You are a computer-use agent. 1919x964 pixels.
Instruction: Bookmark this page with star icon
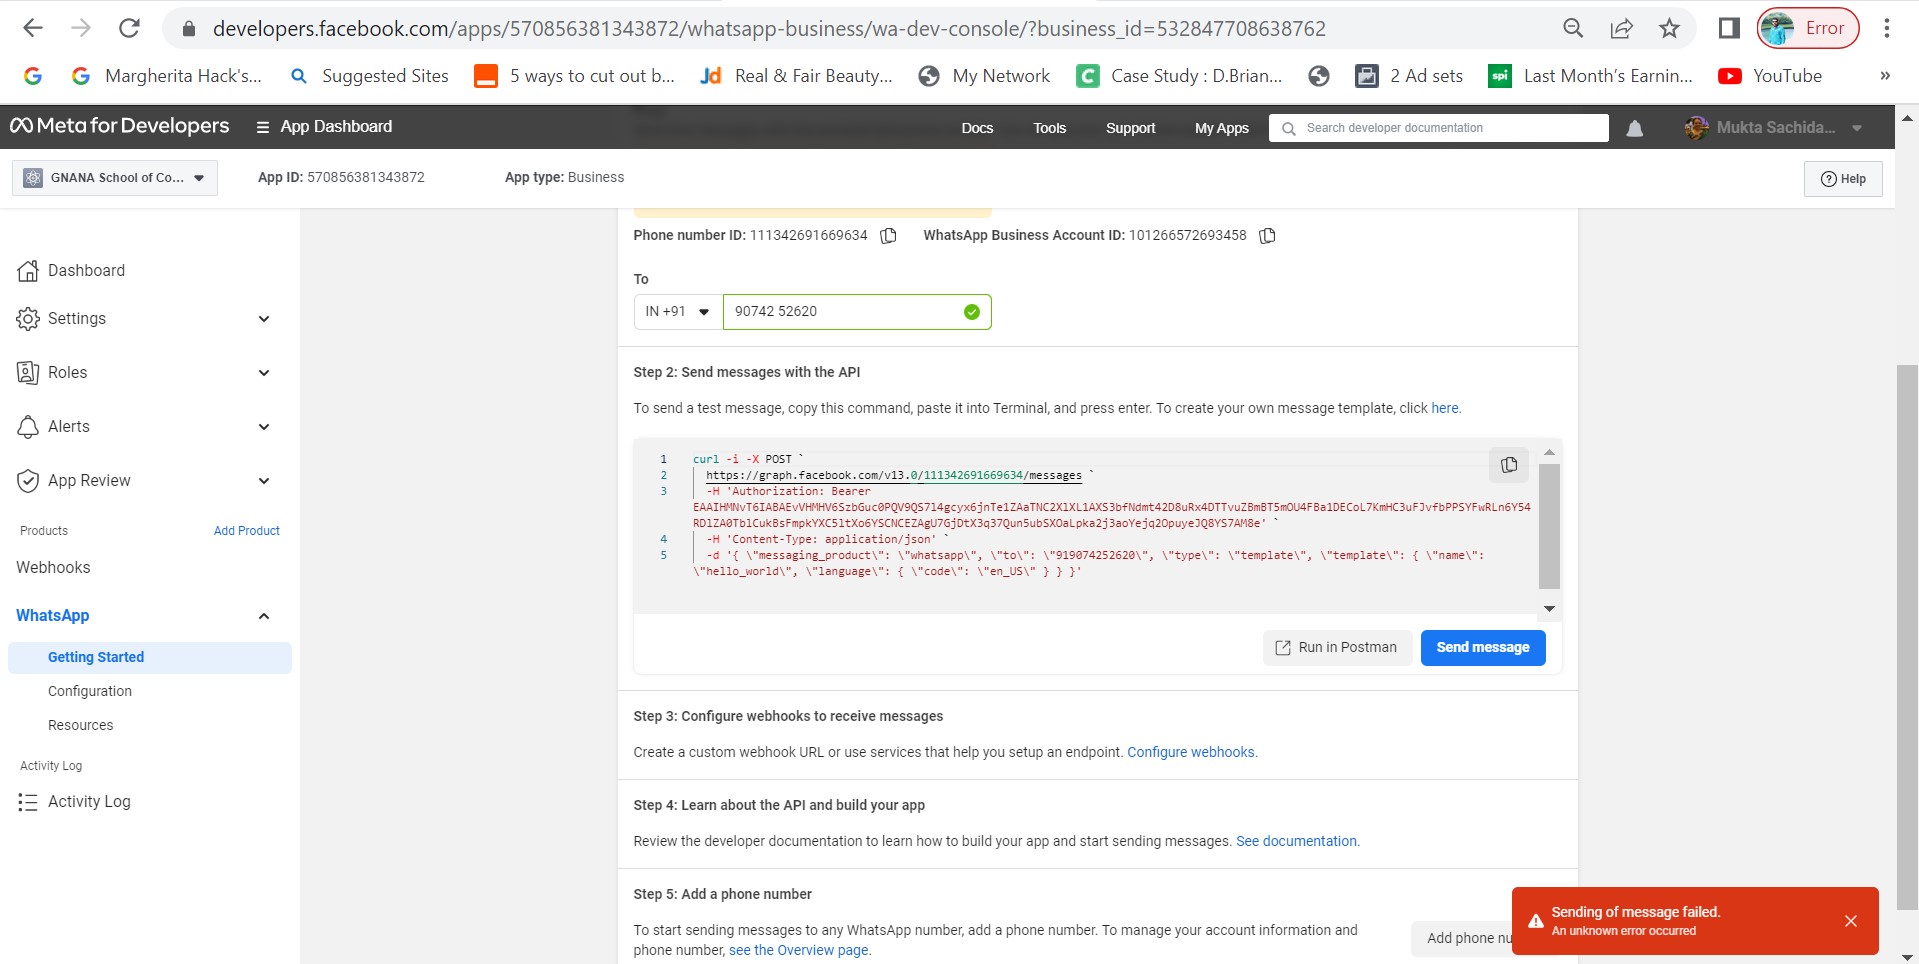point(1669,28)
